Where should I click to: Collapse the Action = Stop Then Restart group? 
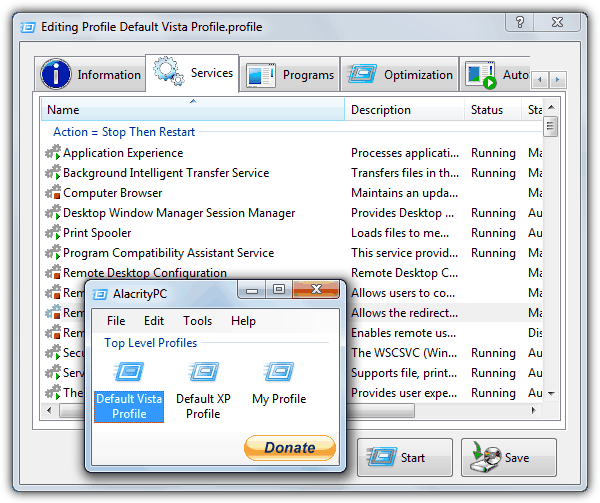click(124, 132)
